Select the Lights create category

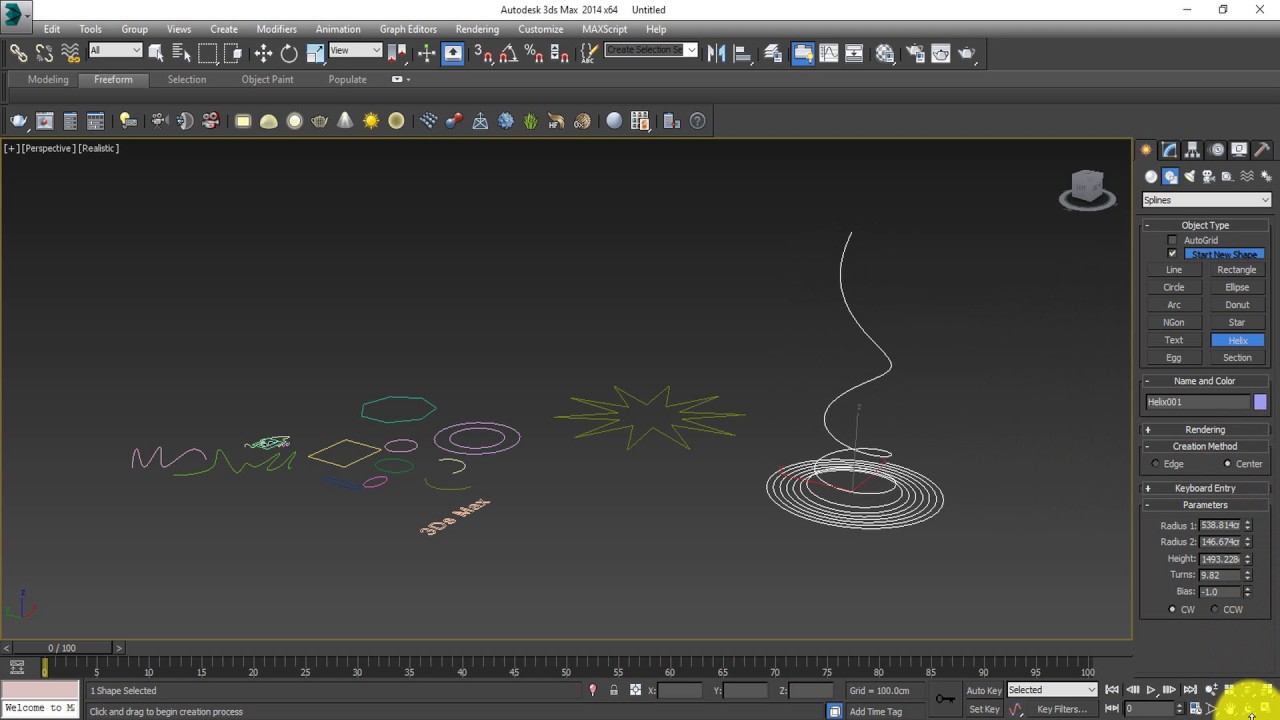point(1189,177)
